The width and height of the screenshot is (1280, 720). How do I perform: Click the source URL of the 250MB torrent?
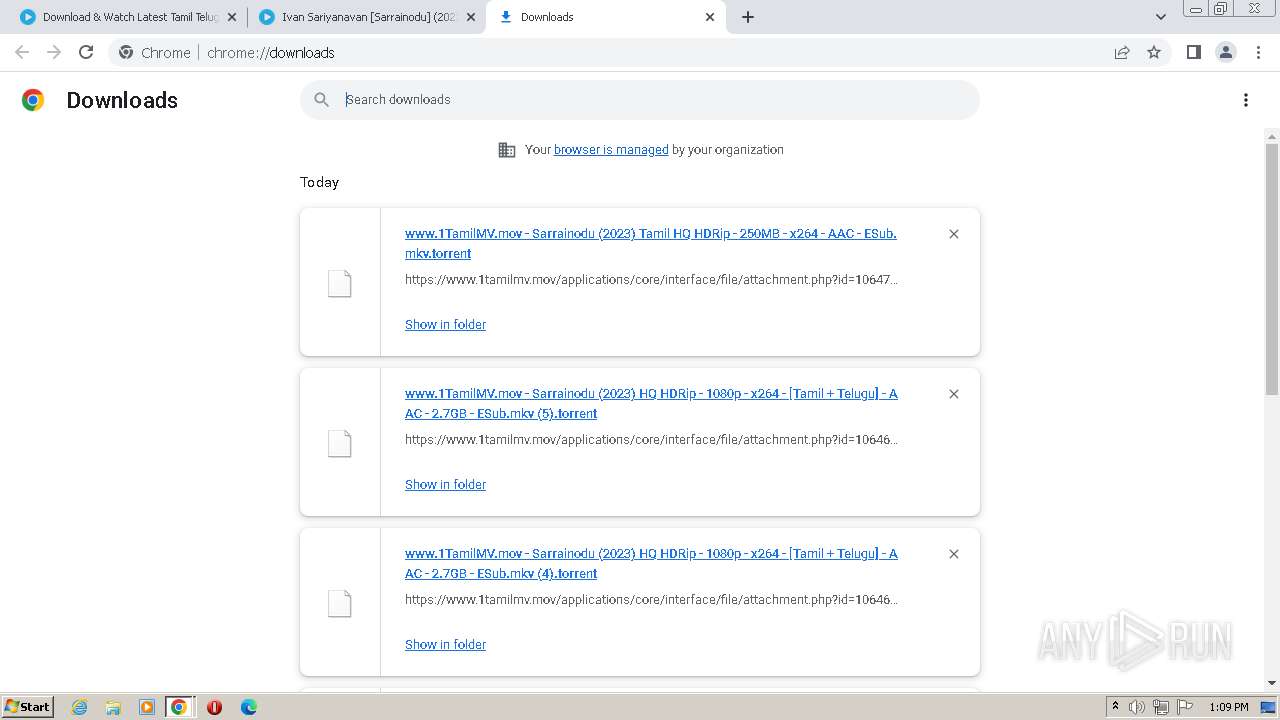(x=651, y=279)
